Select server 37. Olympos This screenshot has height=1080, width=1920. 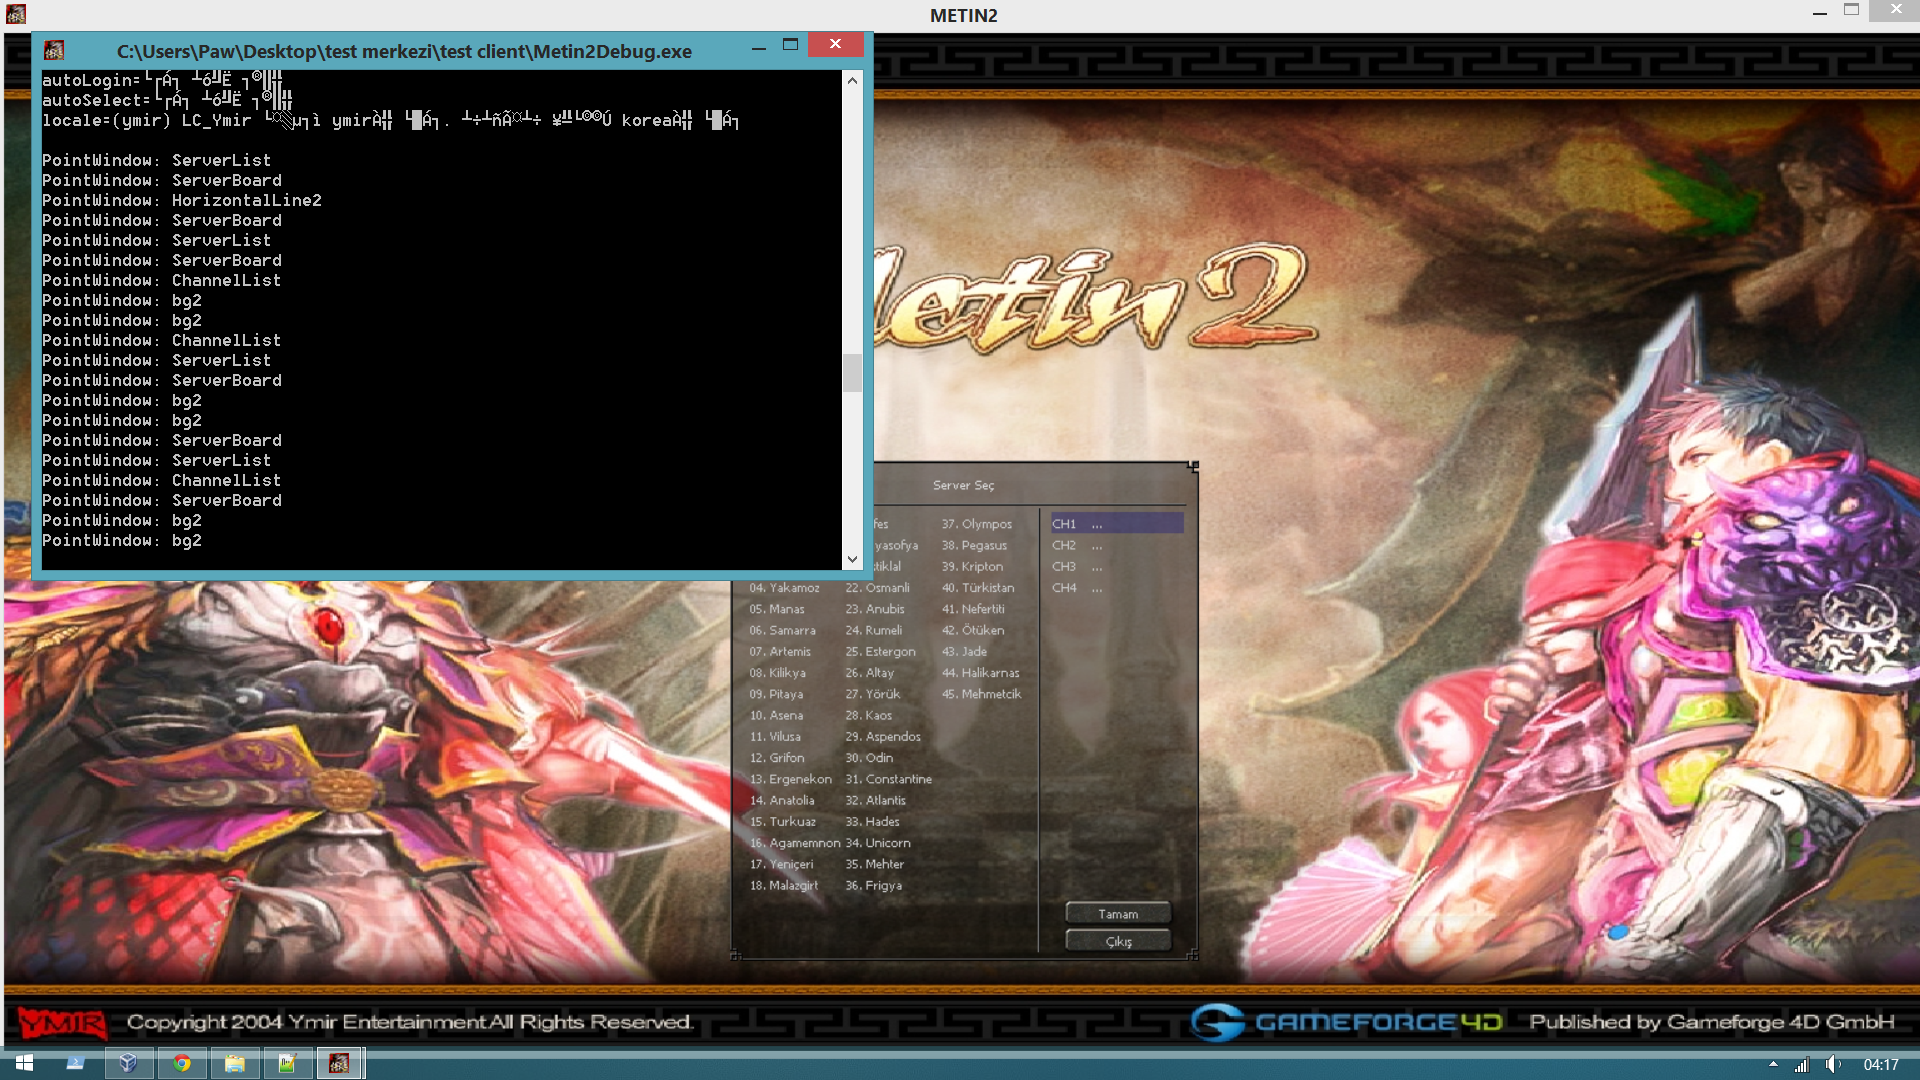pyautogui.click(x=977, y=523)
